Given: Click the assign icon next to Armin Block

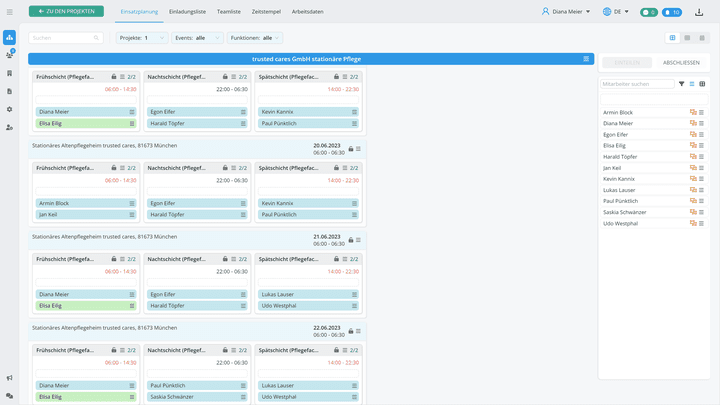Looking at the screenshot, I should 693,113.
